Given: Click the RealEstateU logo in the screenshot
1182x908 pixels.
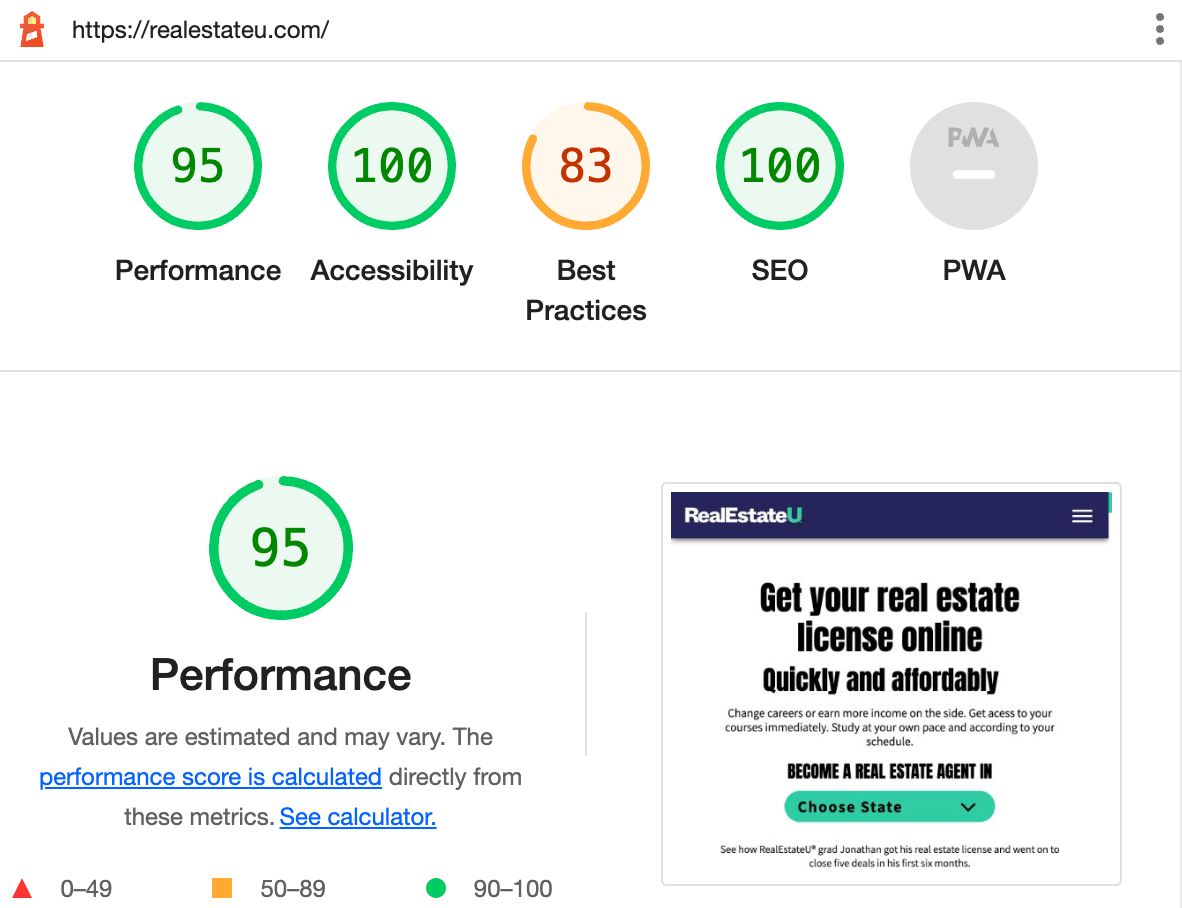Looking at the screenshot, I should point(743,516).
